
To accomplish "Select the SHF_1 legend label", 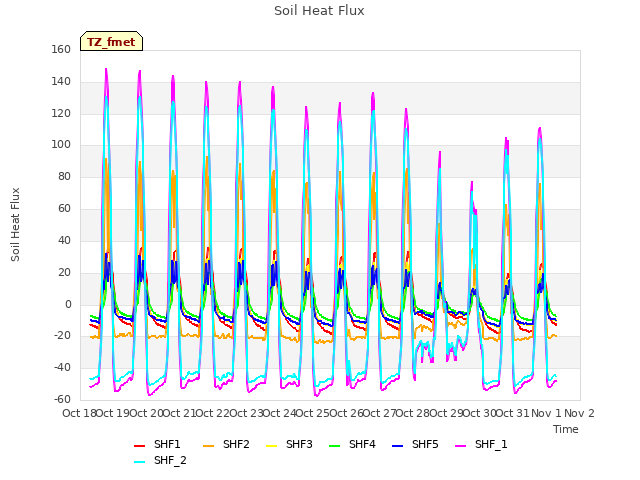I will 491,444.
